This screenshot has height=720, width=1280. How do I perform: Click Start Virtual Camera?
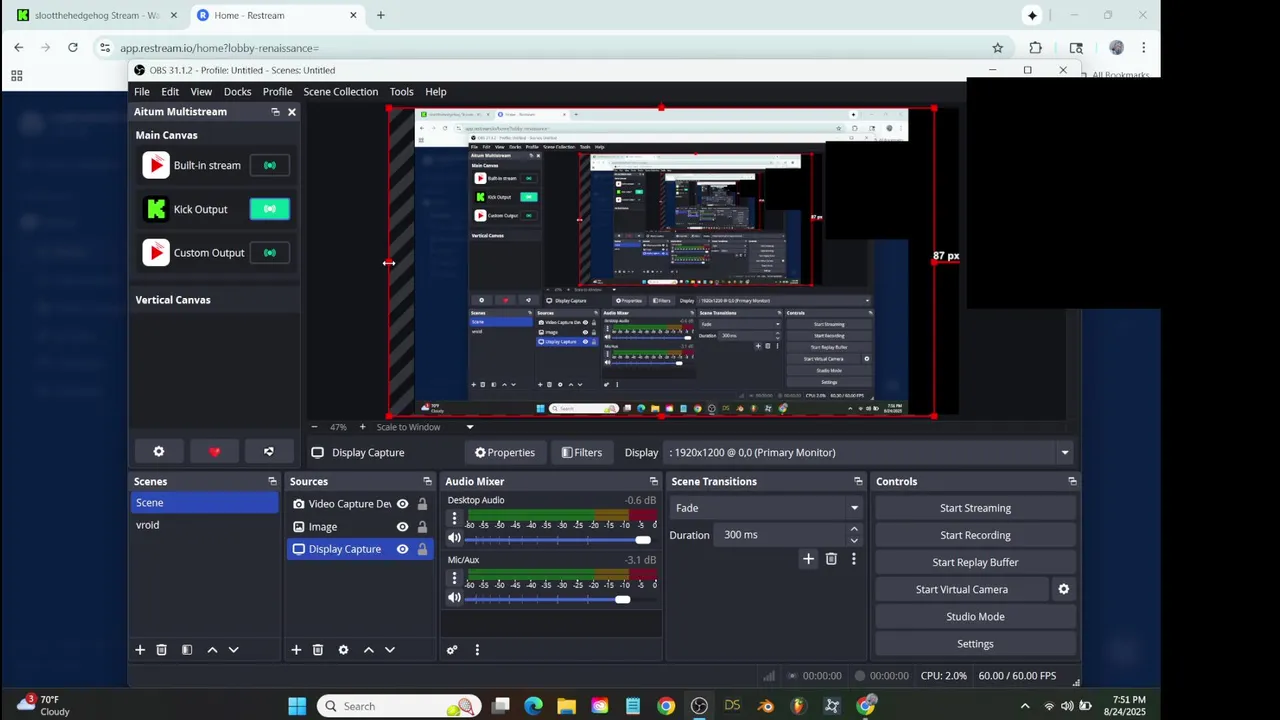pyautogui.click(x=962, y=589)
